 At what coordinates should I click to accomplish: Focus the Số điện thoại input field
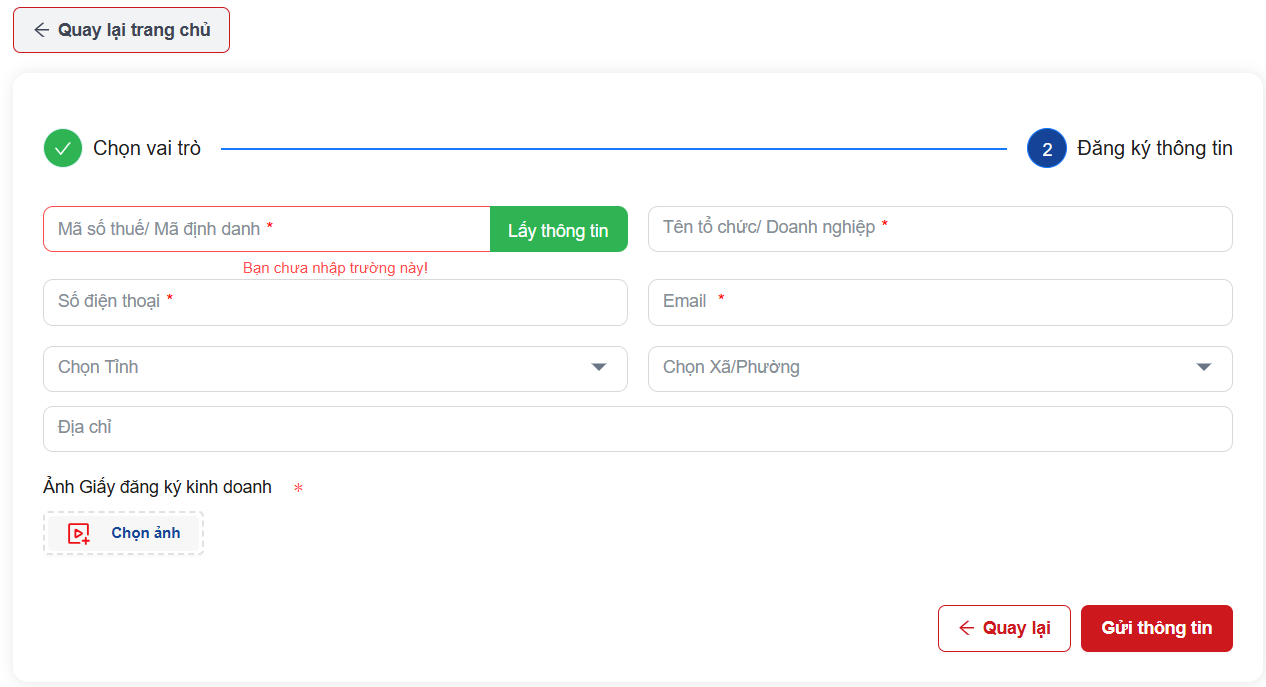[x=335, y=302]
